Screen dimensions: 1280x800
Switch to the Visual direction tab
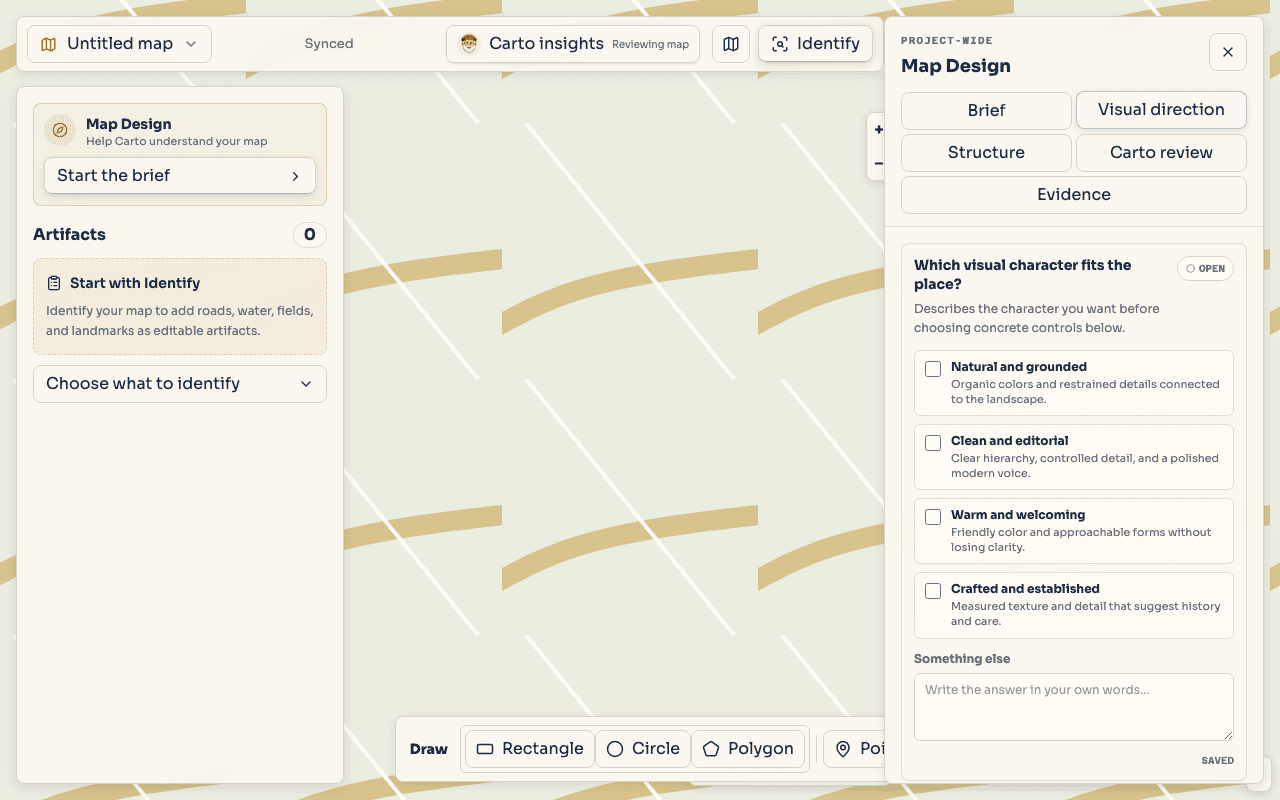click(x=1161, y=110)
